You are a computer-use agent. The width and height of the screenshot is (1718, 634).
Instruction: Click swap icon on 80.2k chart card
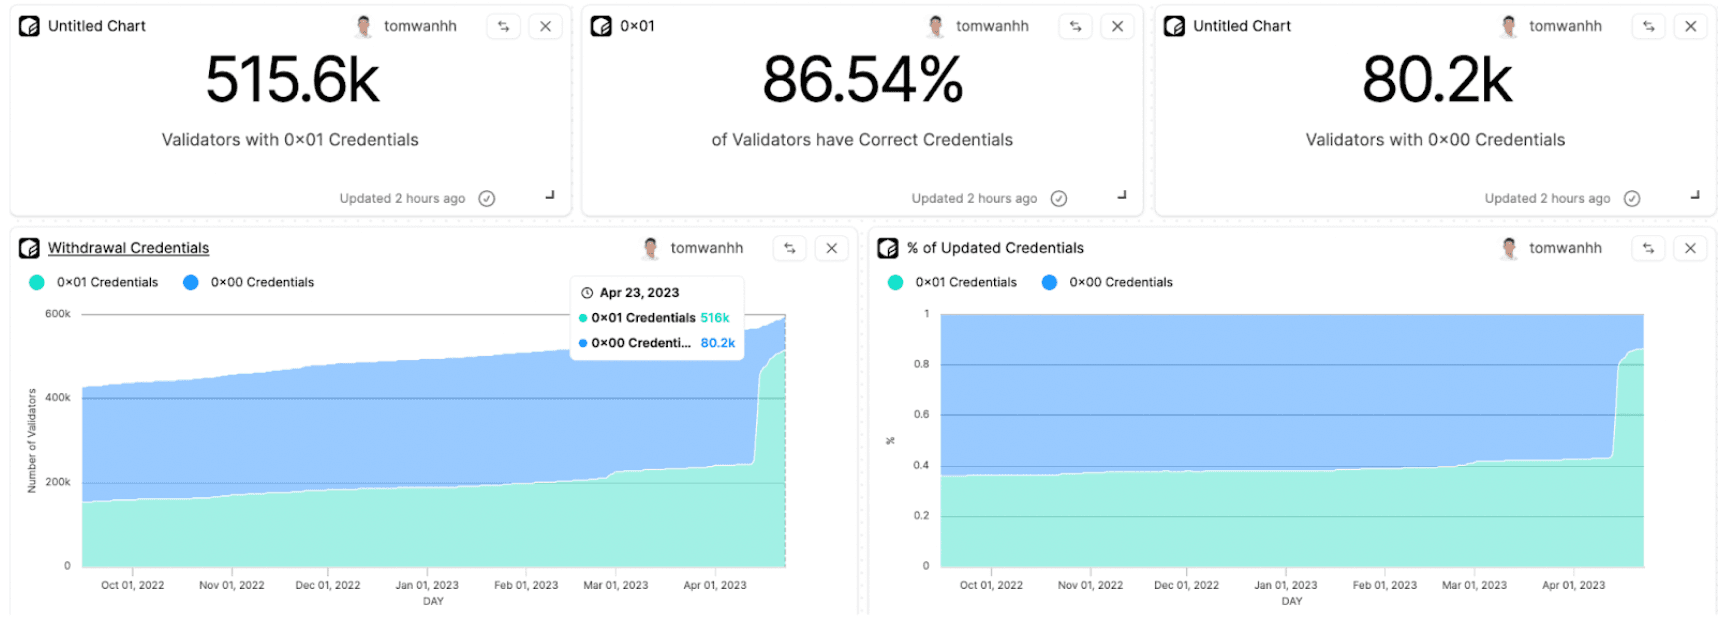pyautogui.click(x=1649, y=27)
